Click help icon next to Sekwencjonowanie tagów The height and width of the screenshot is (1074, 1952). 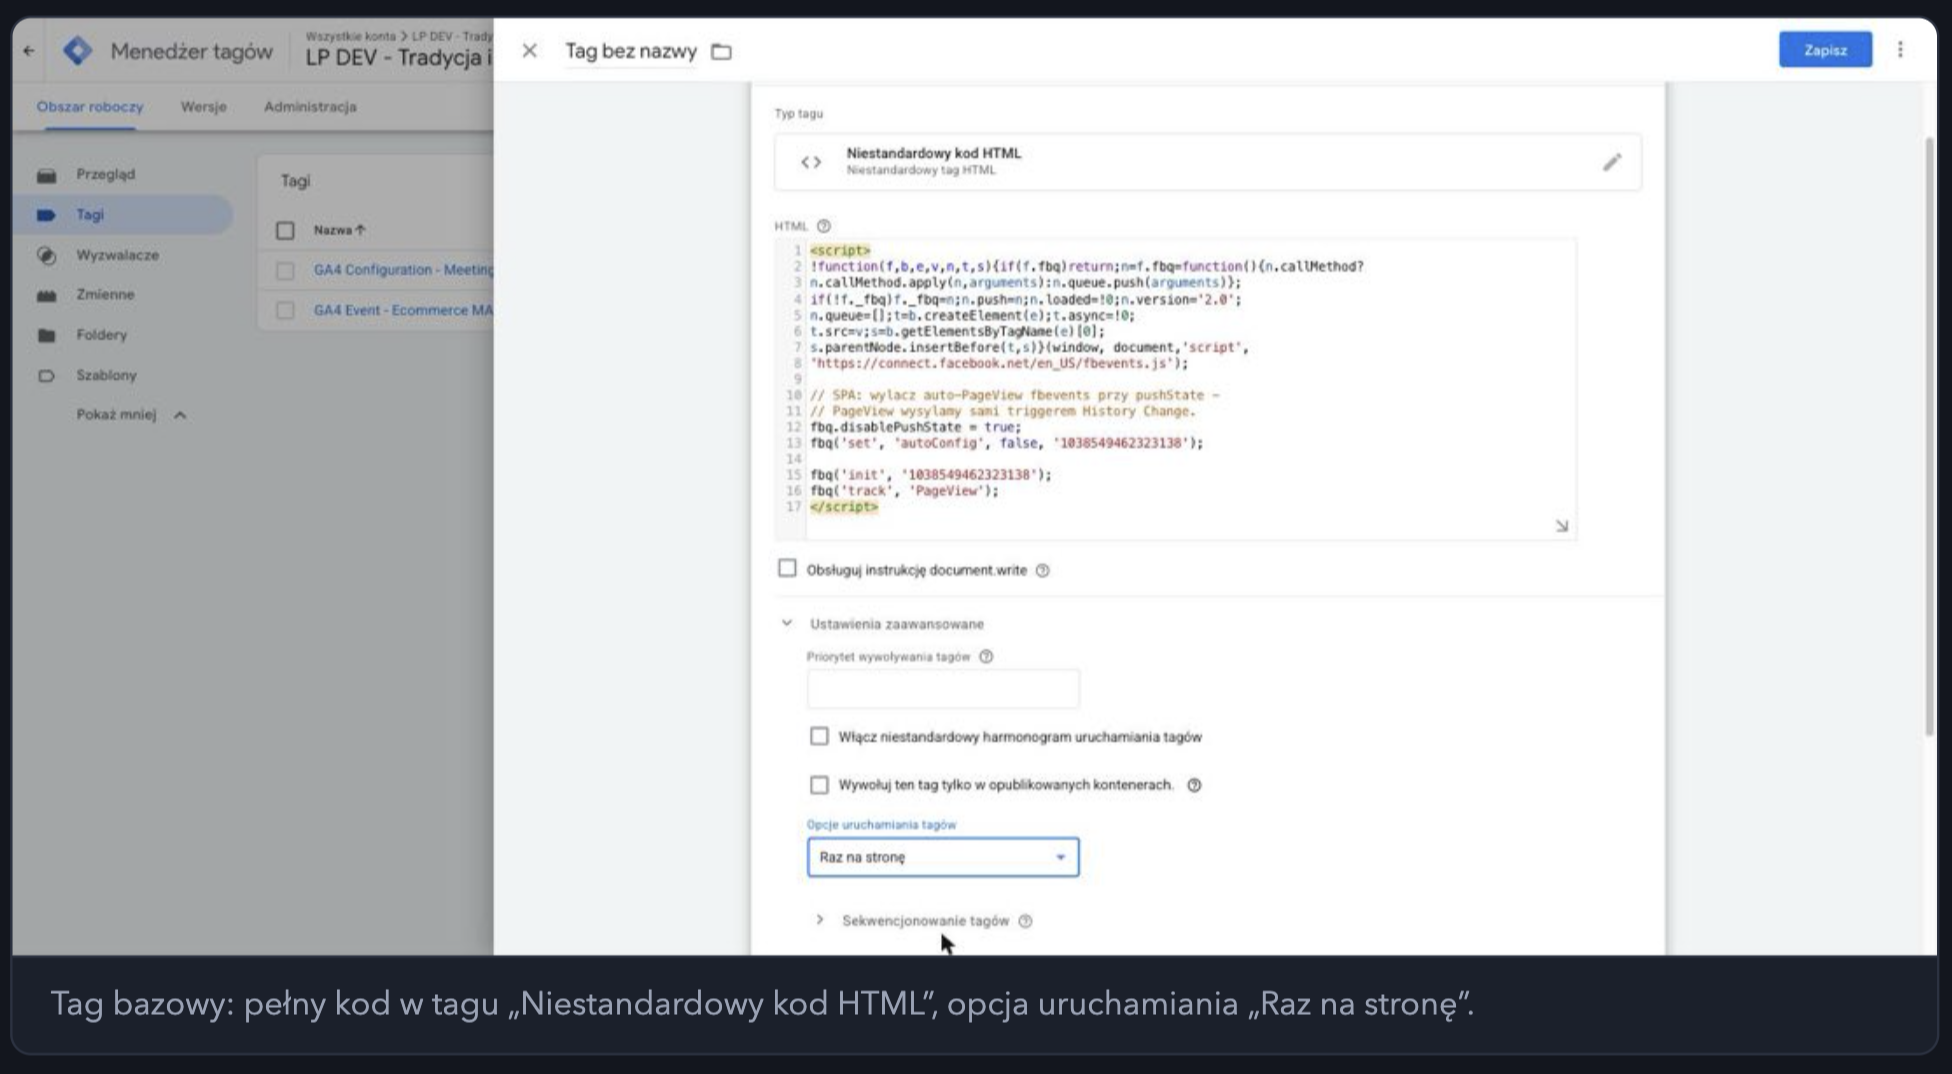1025,921
